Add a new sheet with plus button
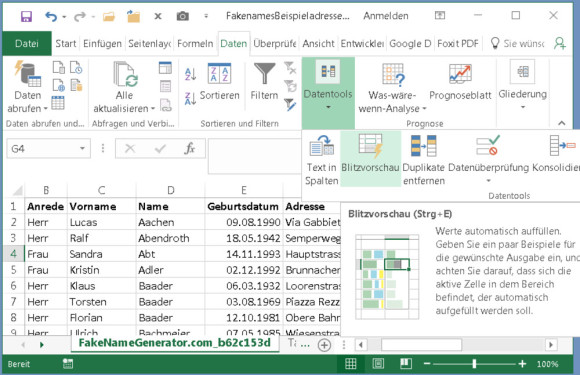580x375 pixels. pyautogui.click(x=324, y=345)
